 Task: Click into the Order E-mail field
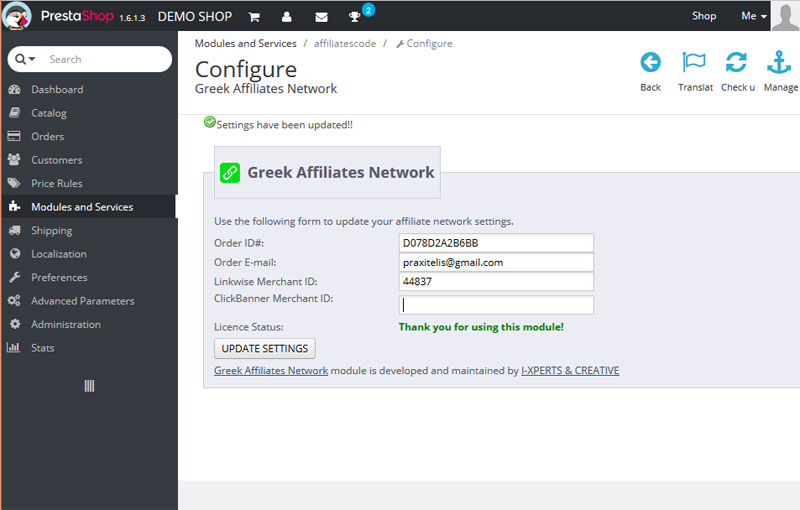[496, 263]
